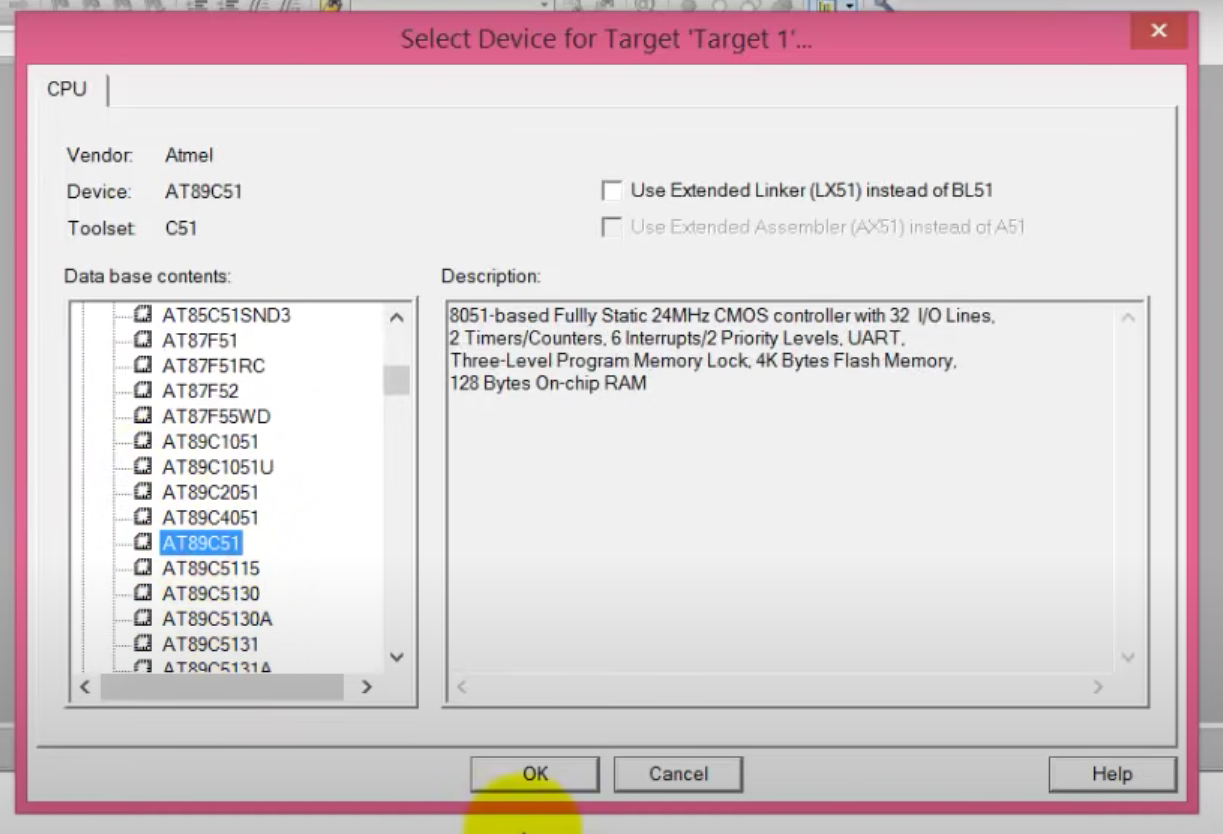1223x834 pixels.
Task: Click the chip icon beside AT87F52
Action: 143,391
